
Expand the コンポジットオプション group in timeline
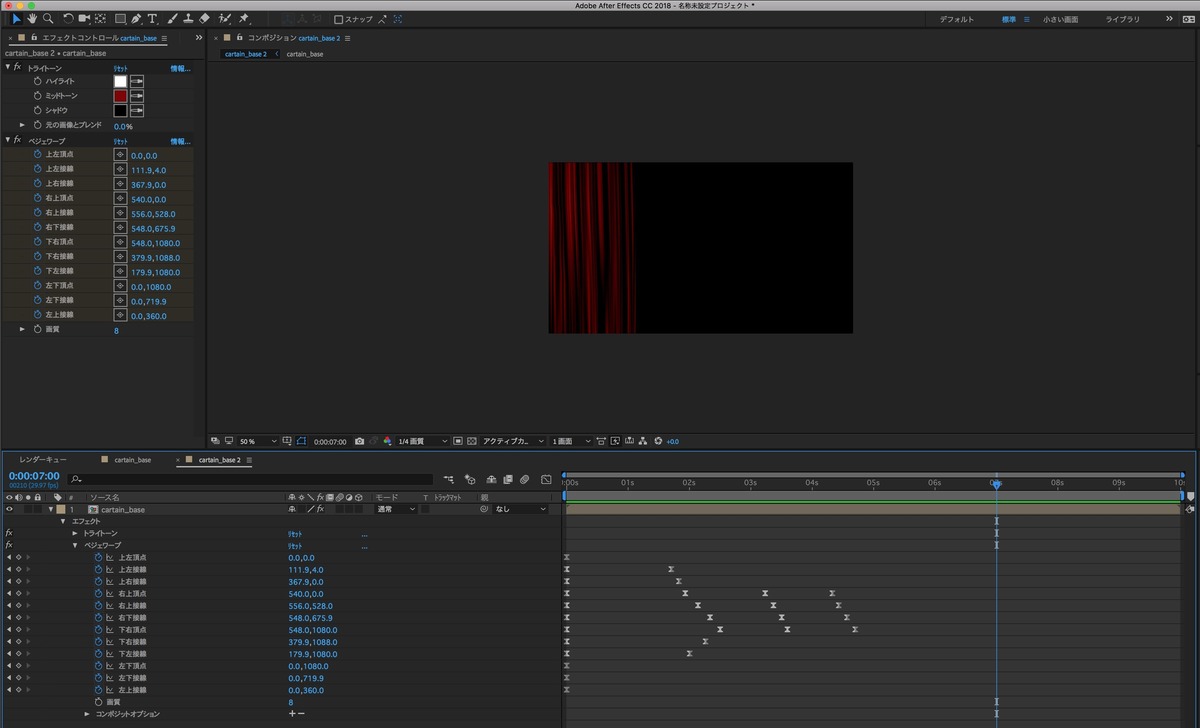point(87,714)
